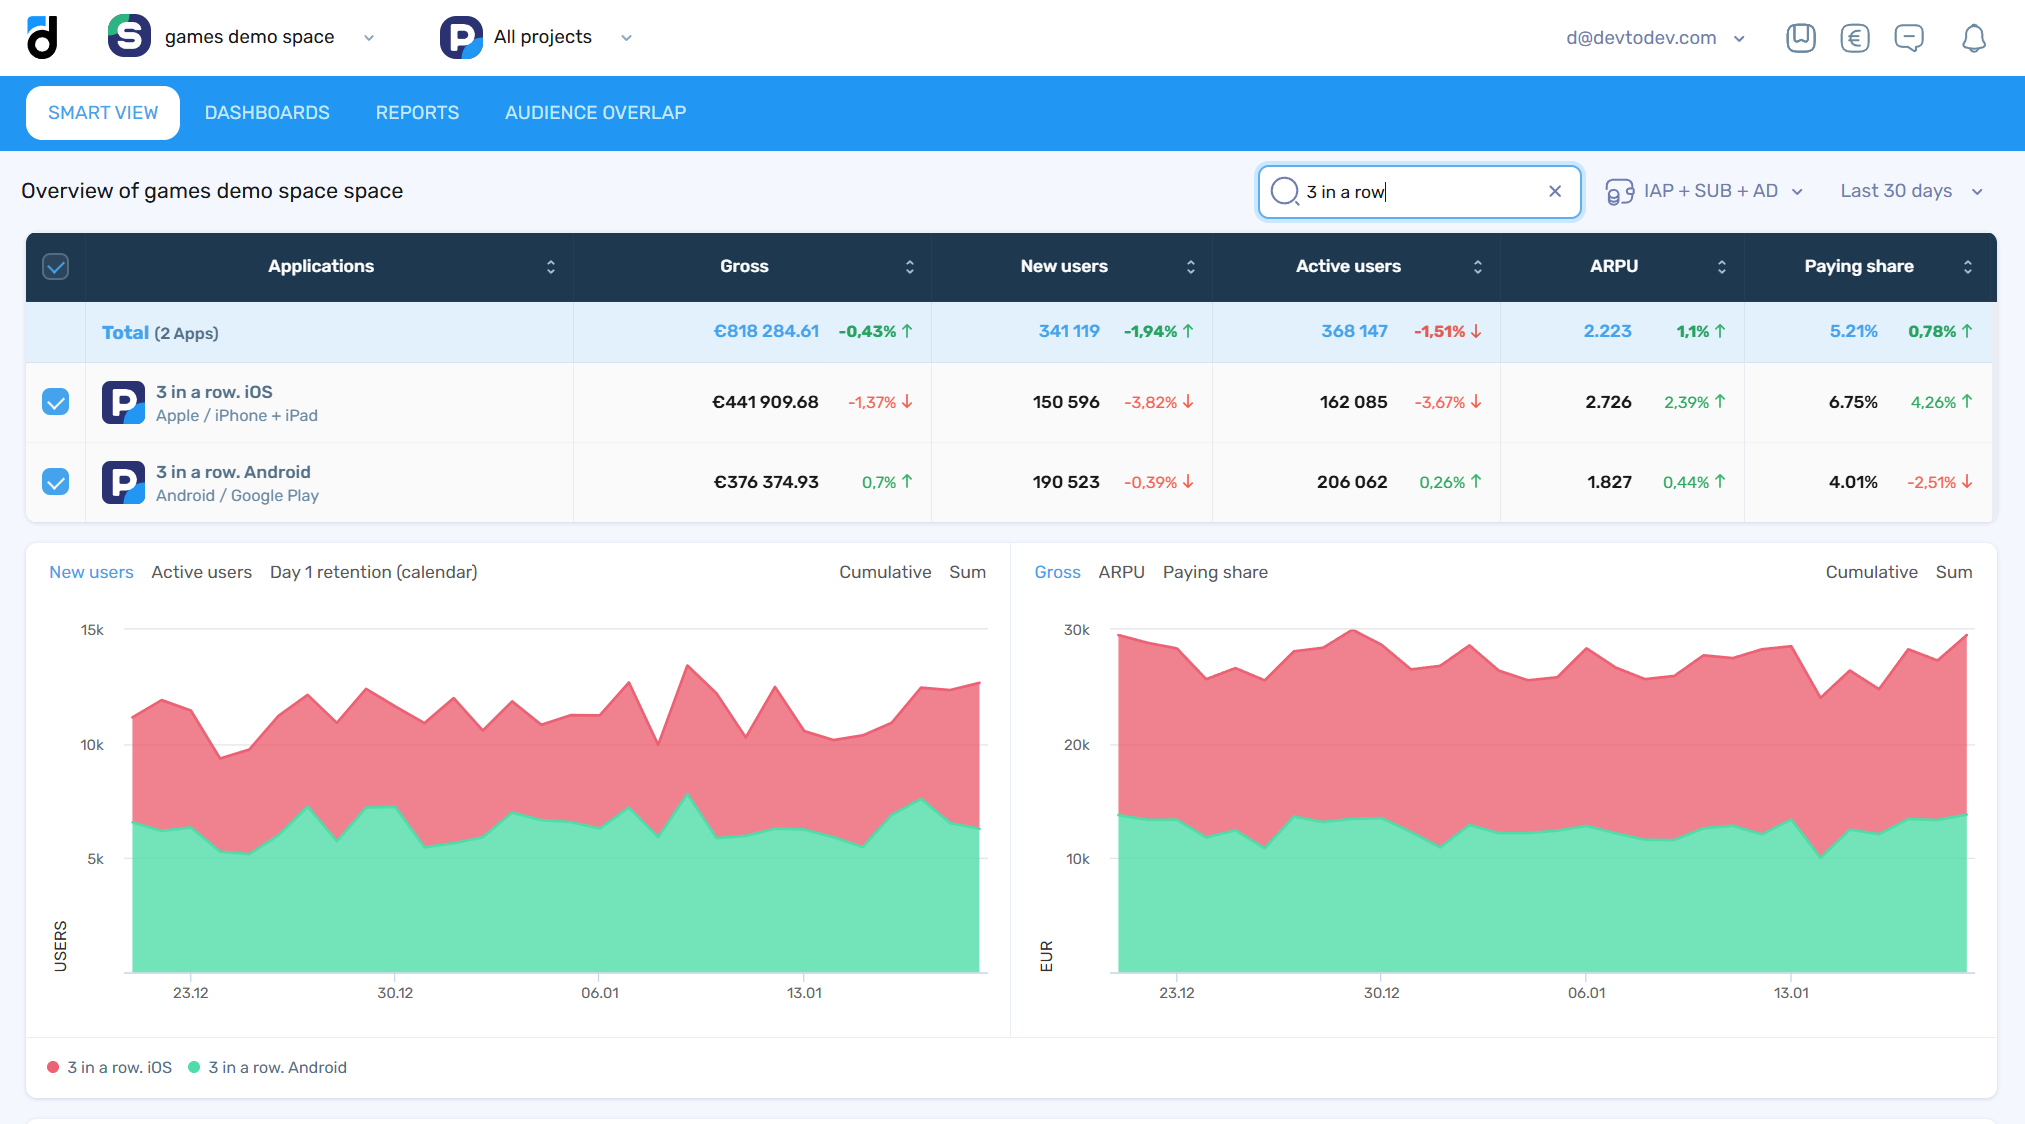The height and width of the screenshot is (1124, 2025).
Task: Sort table by Gross column arrows
Action: click(909, 266)
